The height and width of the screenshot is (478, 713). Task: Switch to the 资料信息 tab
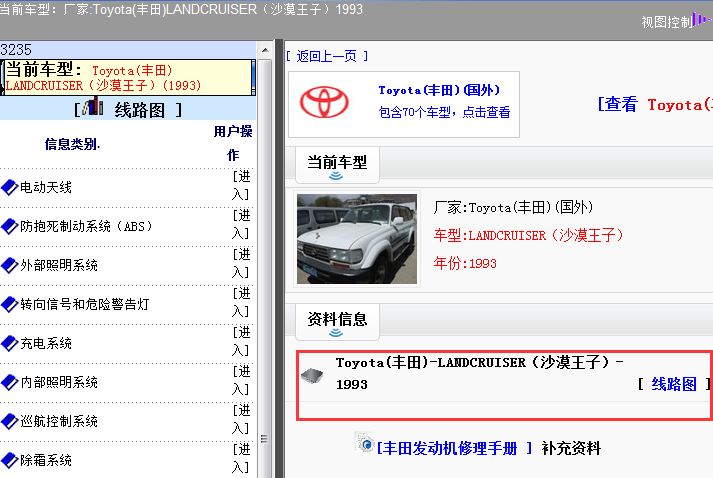(337, 322)
